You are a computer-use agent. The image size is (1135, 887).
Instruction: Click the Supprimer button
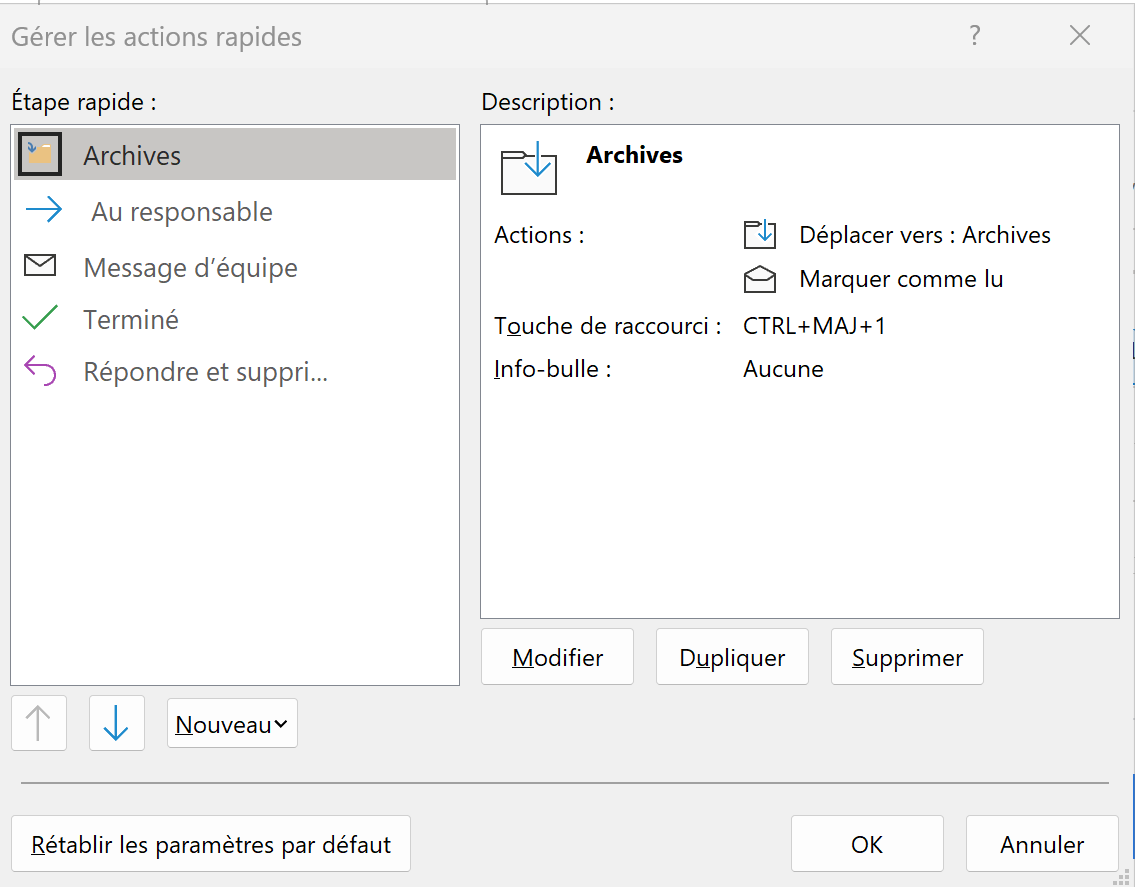point(907,657)
